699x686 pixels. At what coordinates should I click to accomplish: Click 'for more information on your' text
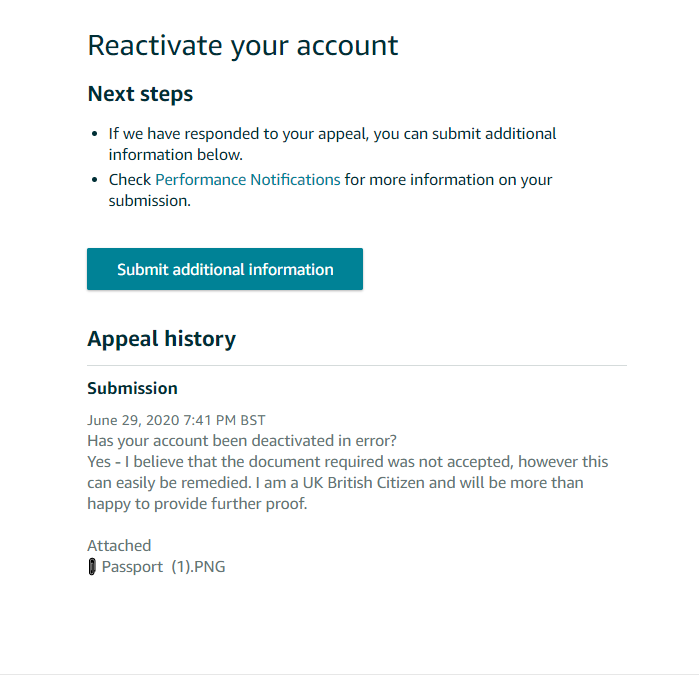point(448,180)
